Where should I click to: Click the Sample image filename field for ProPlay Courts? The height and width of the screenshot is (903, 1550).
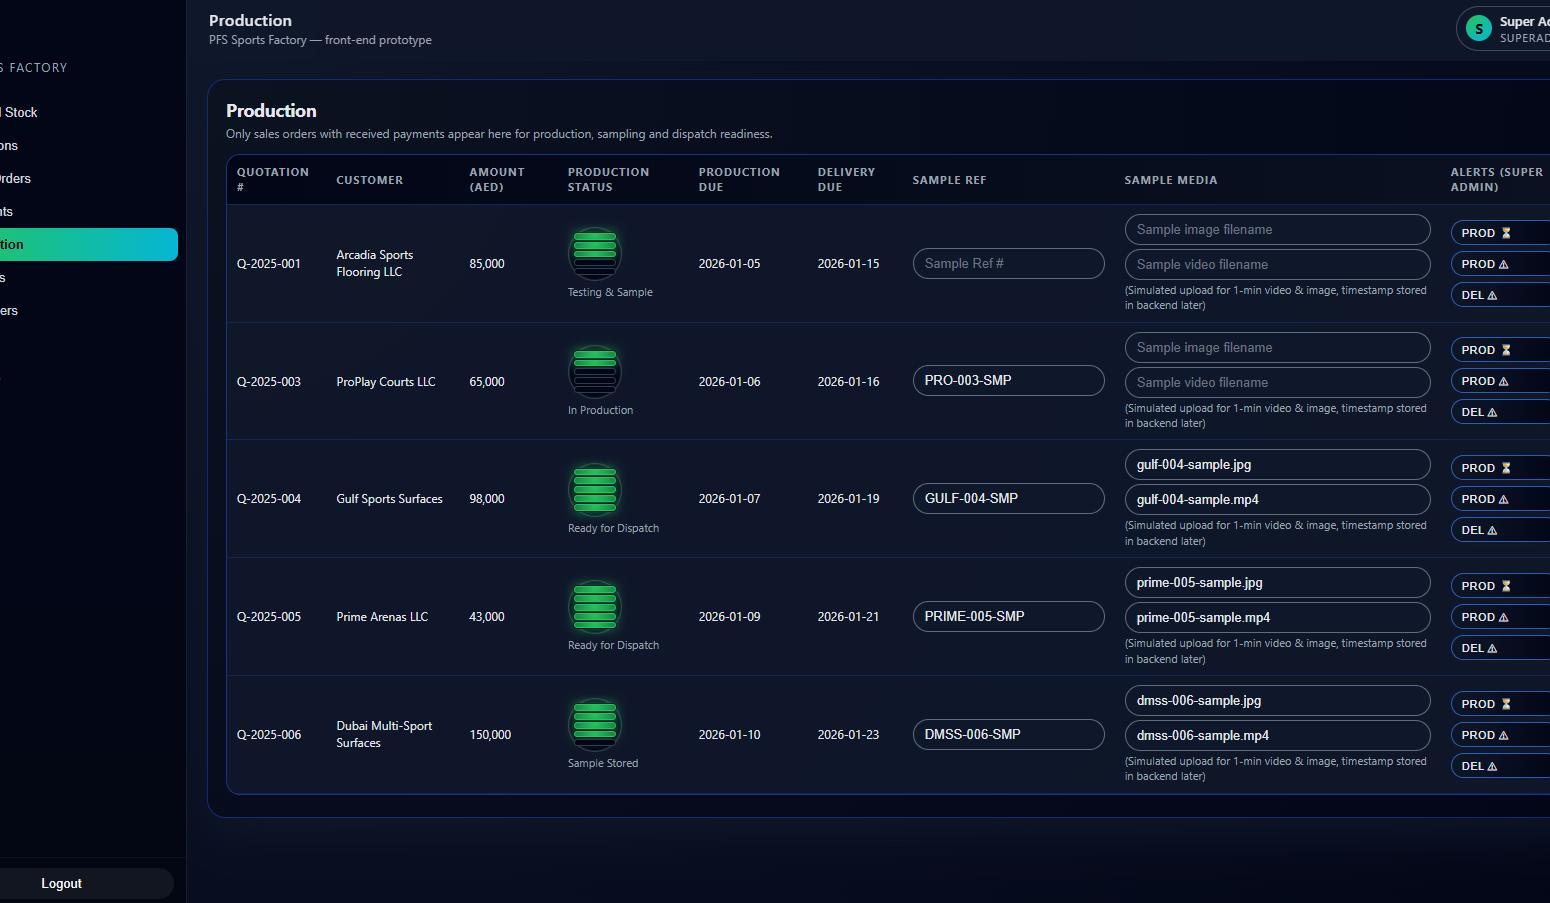(x=1277, y=347)
